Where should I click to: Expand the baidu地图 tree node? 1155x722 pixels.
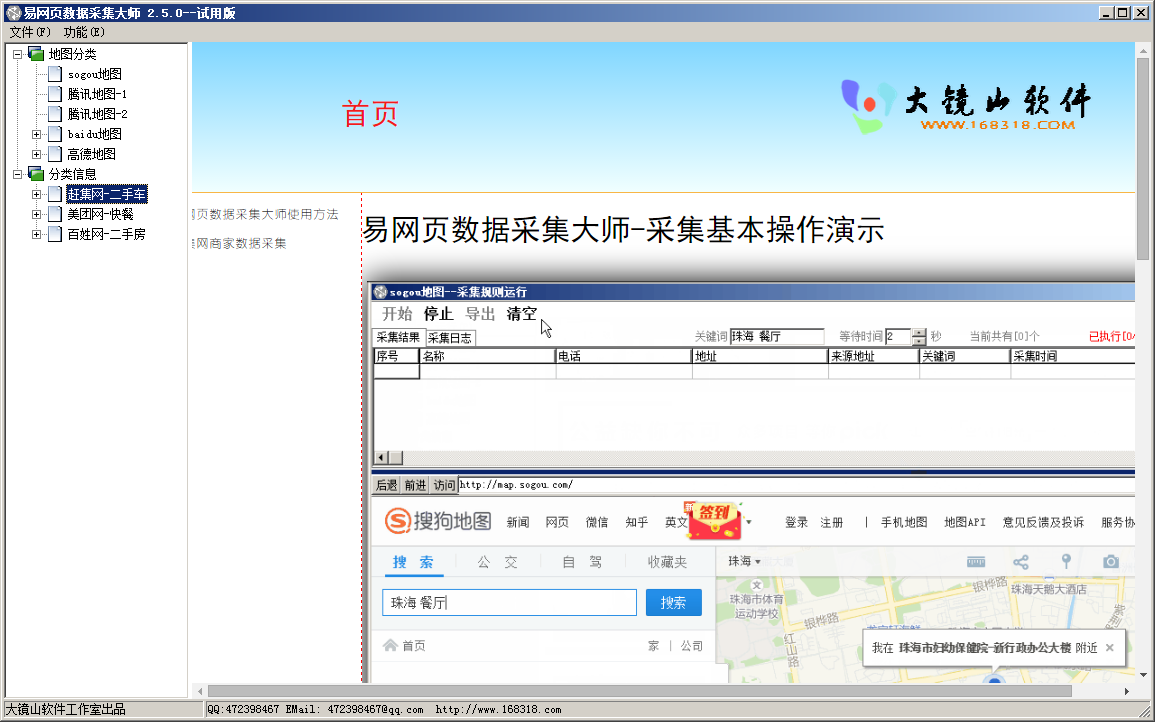[x=37, y=134]
